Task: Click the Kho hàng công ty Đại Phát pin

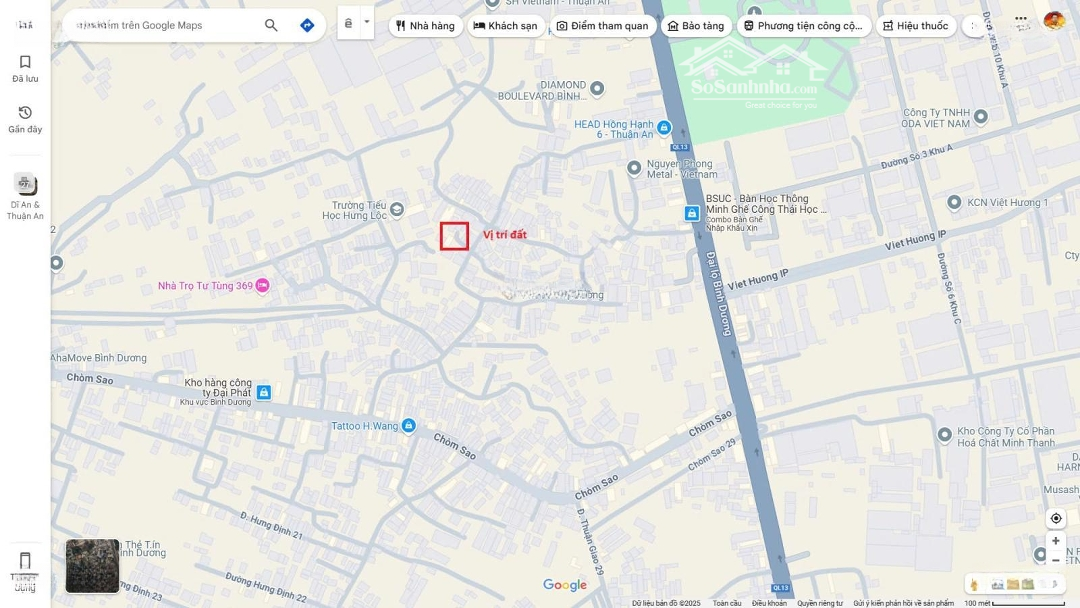Action: 264,392
